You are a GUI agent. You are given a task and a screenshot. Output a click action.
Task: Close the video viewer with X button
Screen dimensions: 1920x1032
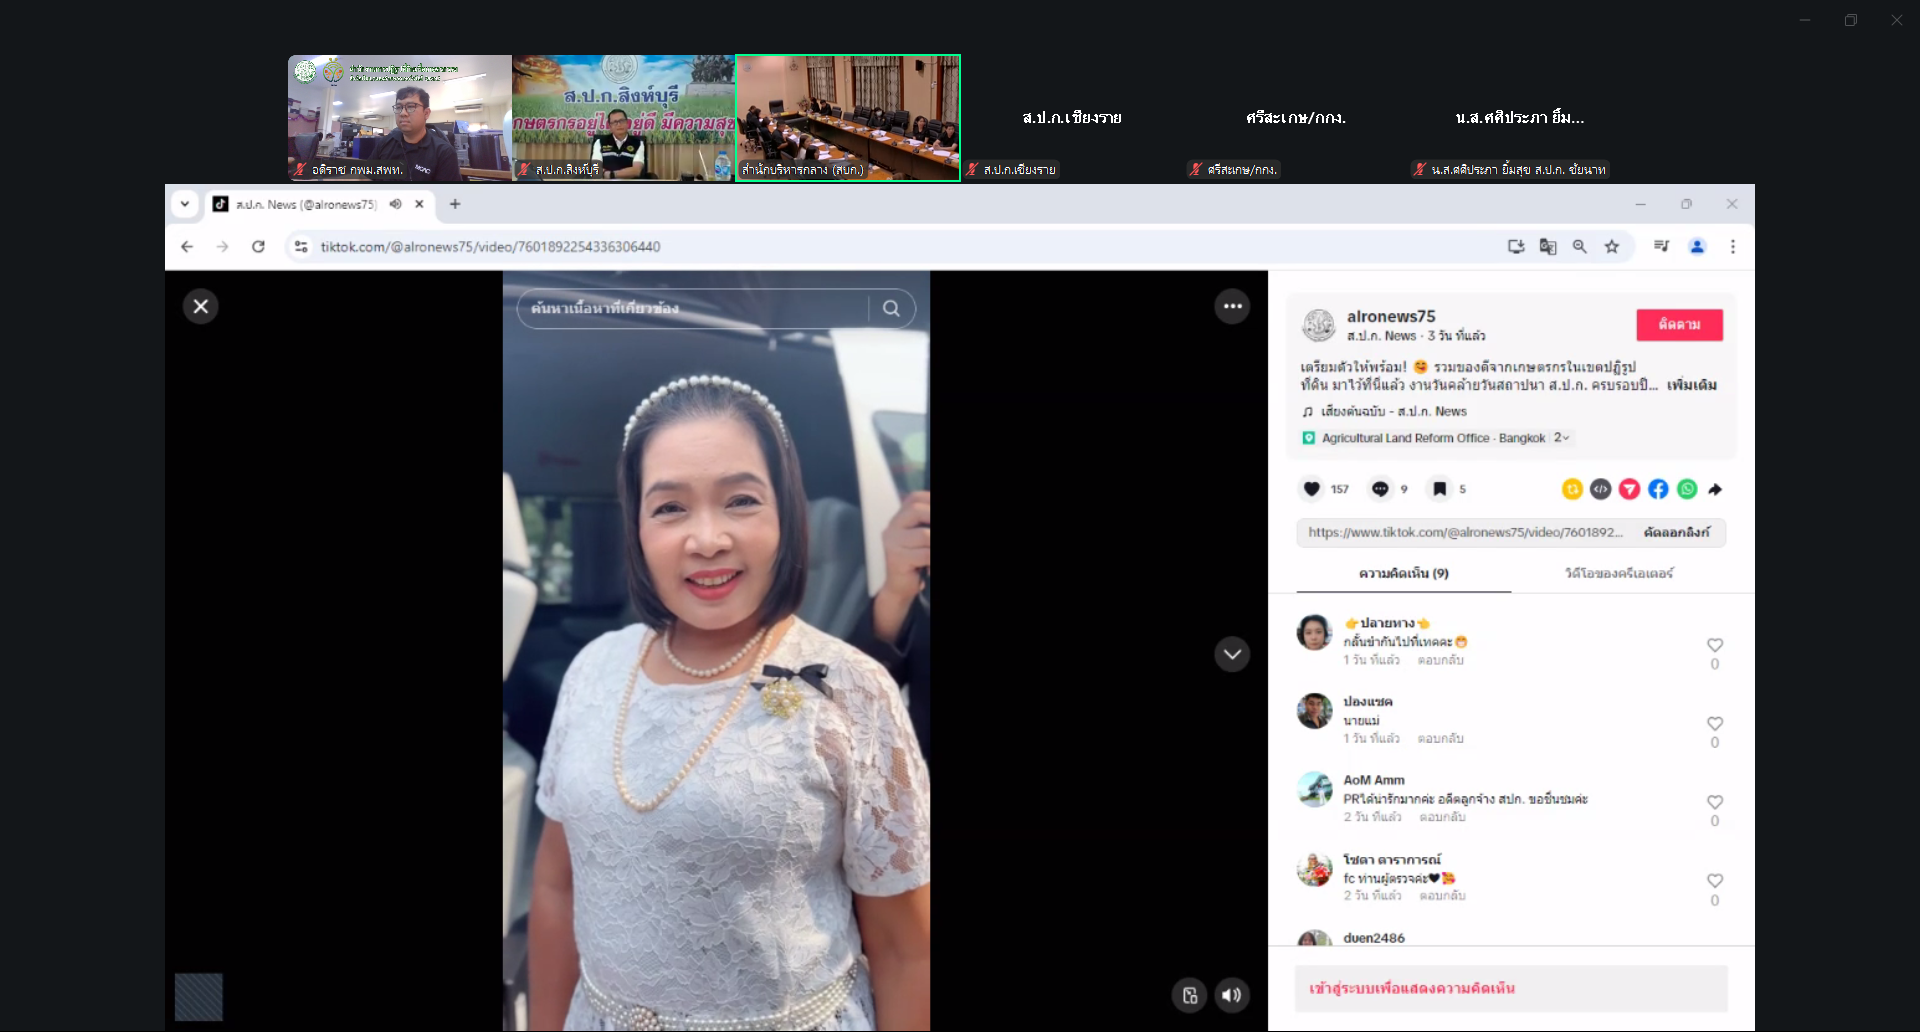click(x=201, y=307)
